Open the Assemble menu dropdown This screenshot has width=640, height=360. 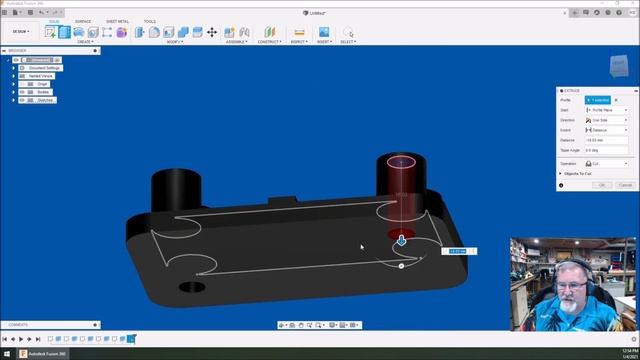[x=236, y=42]
